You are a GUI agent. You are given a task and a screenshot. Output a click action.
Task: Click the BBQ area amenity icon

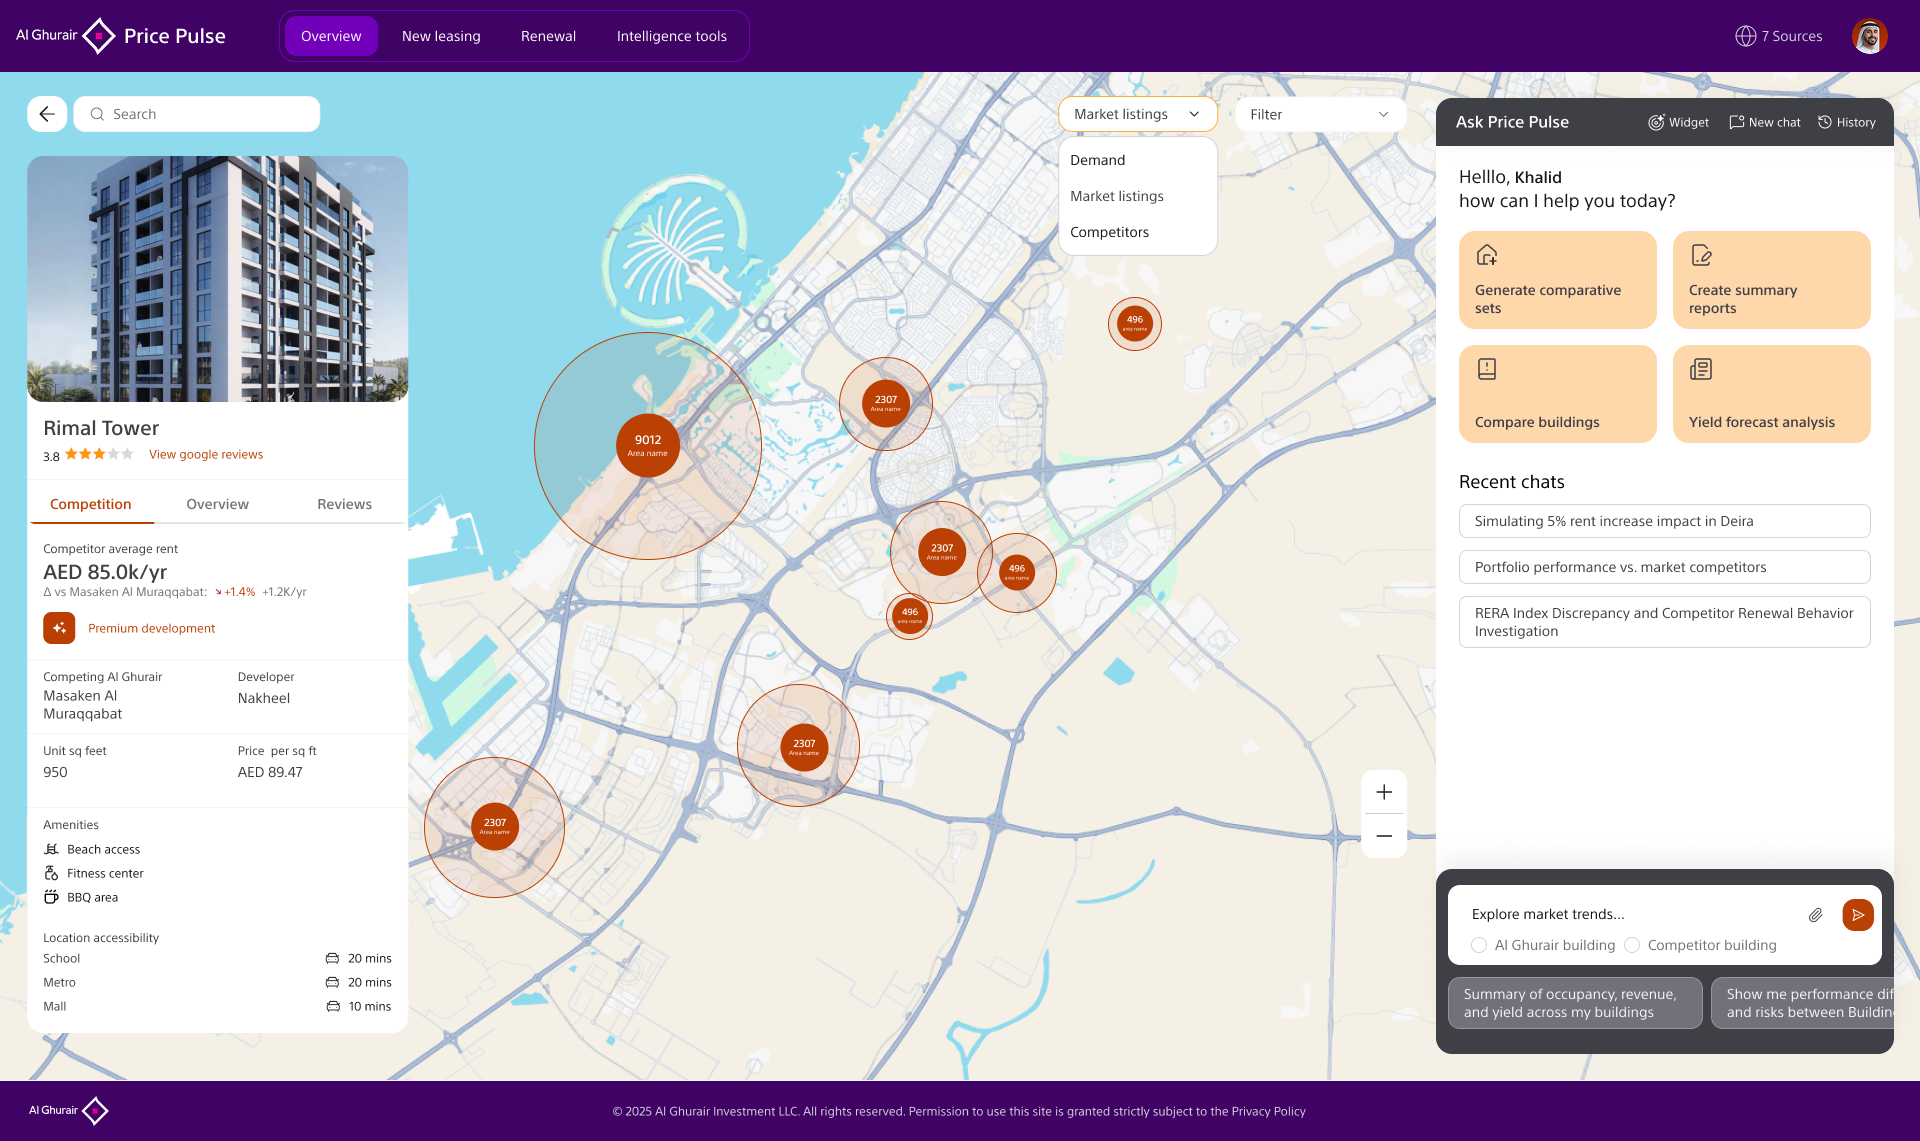coord(52,897)
